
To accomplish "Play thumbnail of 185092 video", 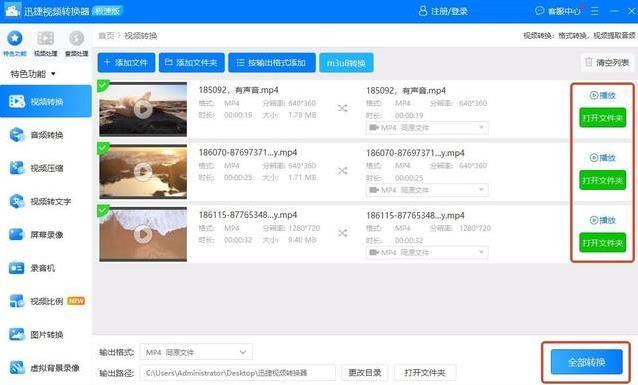I will [143, 109].
